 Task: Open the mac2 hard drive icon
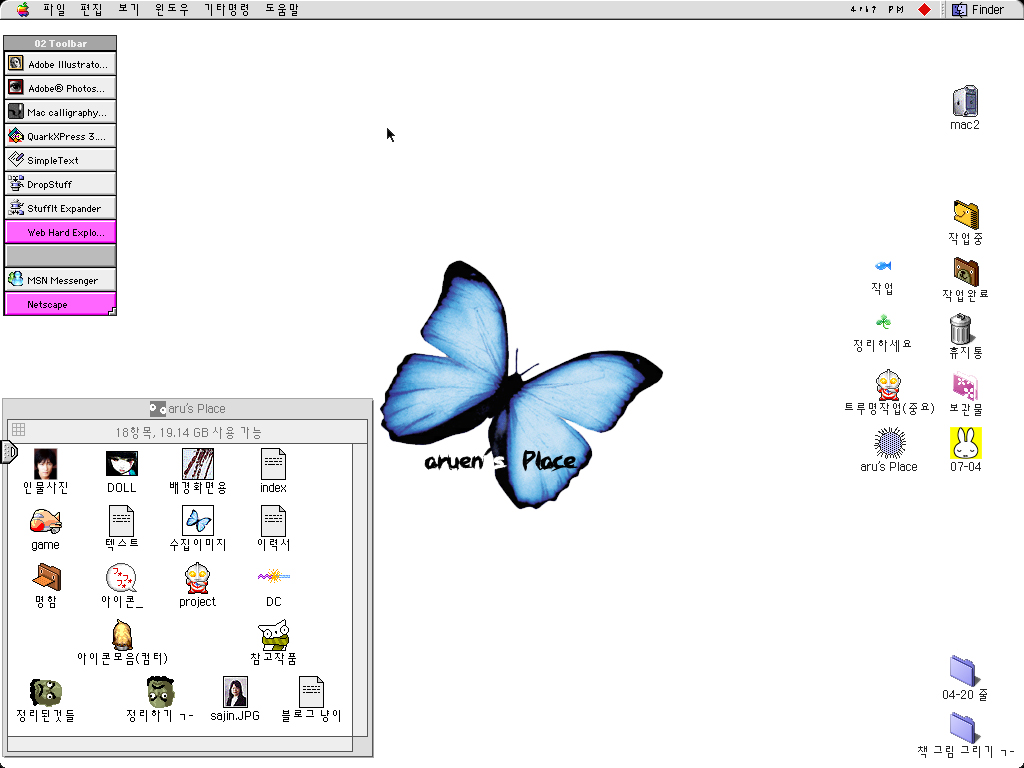pyautogui.click(x=964, y=102)
